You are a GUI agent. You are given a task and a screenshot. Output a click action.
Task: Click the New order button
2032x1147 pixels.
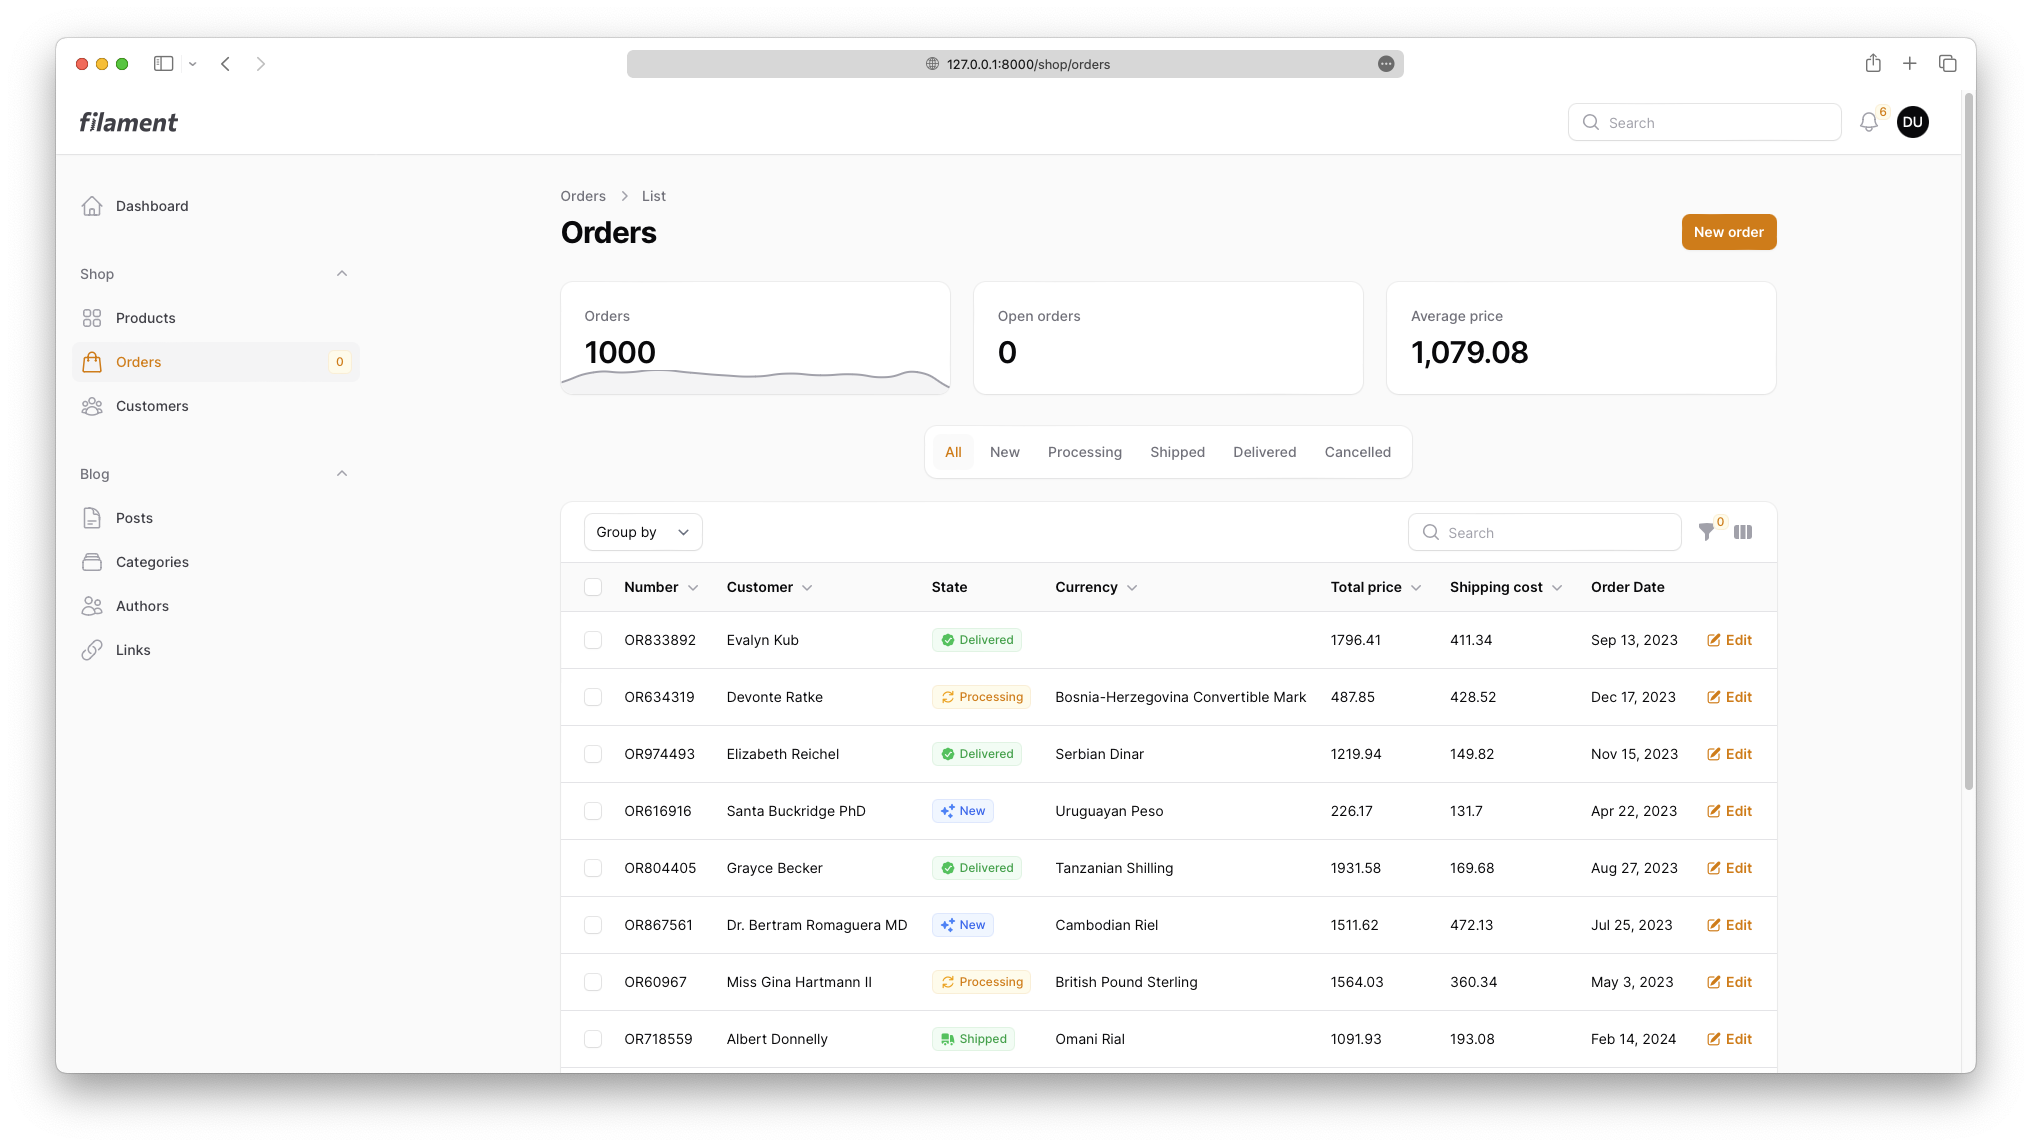coord(1728,232)
